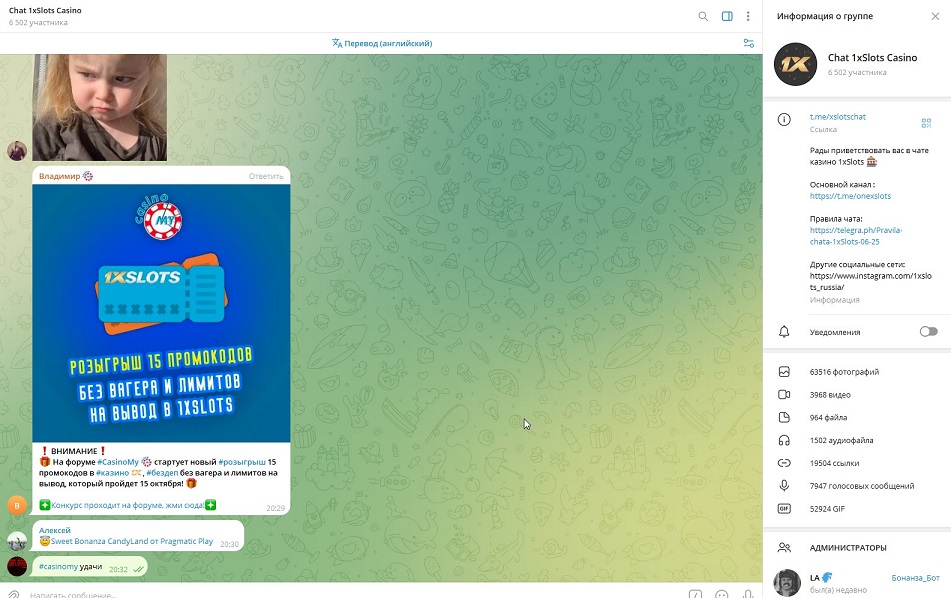Click the #бездеп hashtag
This screenshot has width=951, height=598.
pyautogui.click(x=162, y=473)
